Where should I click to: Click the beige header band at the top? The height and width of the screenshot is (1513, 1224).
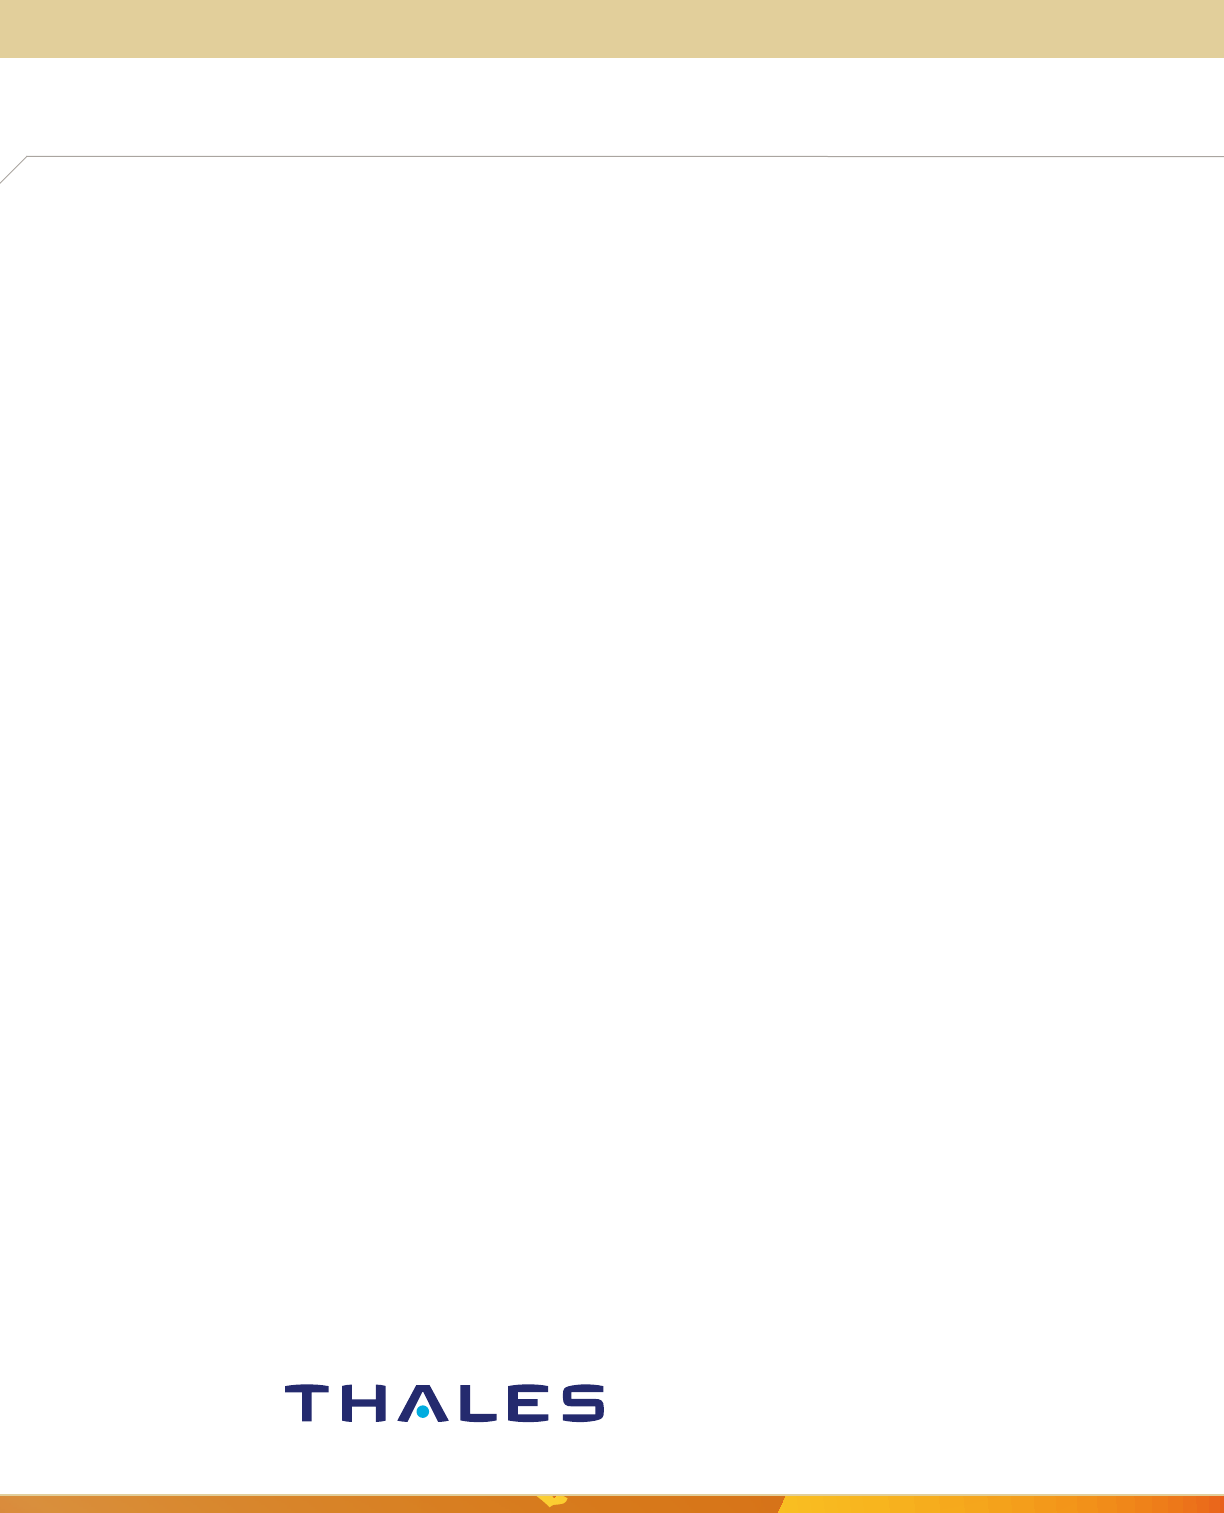(612, 28)
